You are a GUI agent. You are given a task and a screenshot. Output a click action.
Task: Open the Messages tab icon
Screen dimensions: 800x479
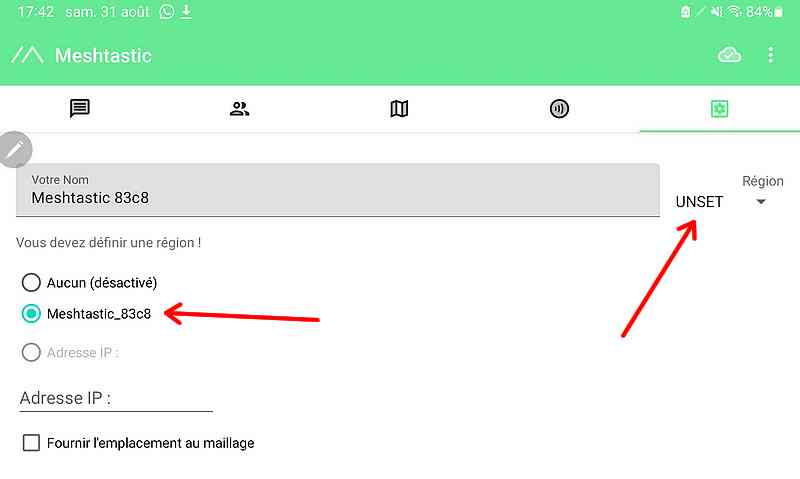coord(80,108)
